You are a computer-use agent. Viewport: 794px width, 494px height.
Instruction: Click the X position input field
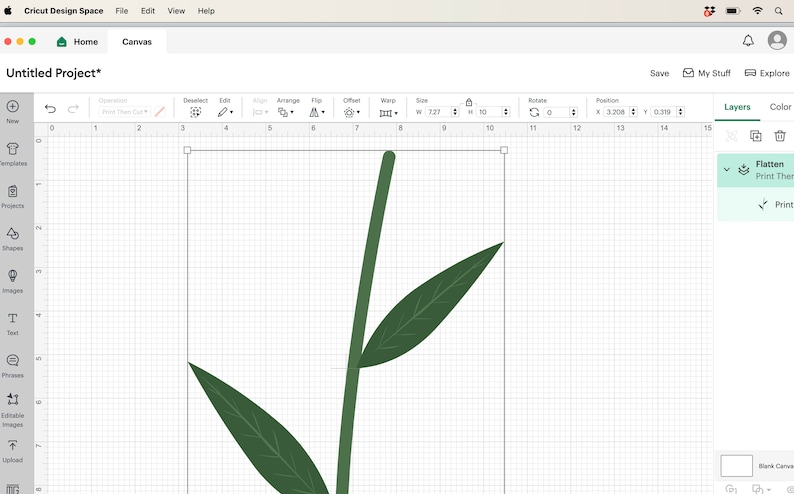click(x=616, y=112)
